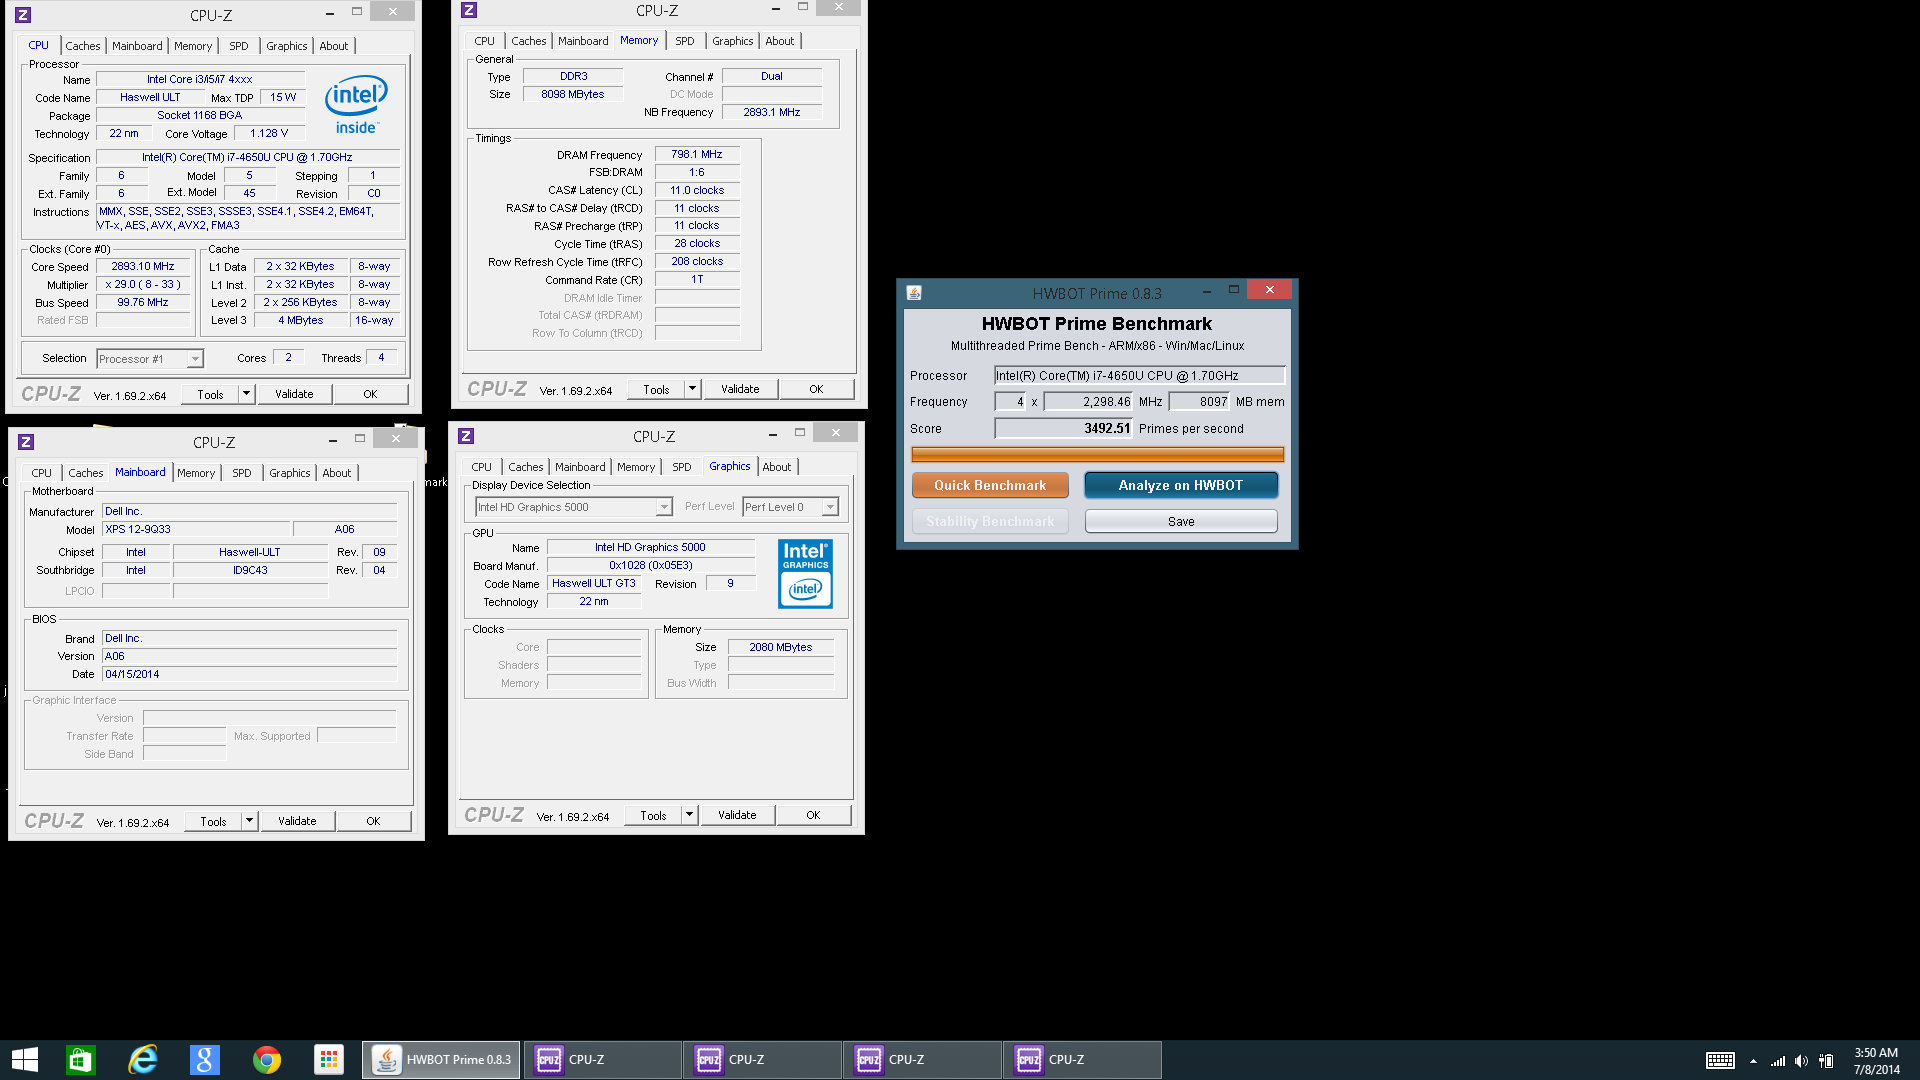
Task: Activate first CPU-Z taskbar item
Action: click(602, 1060)
